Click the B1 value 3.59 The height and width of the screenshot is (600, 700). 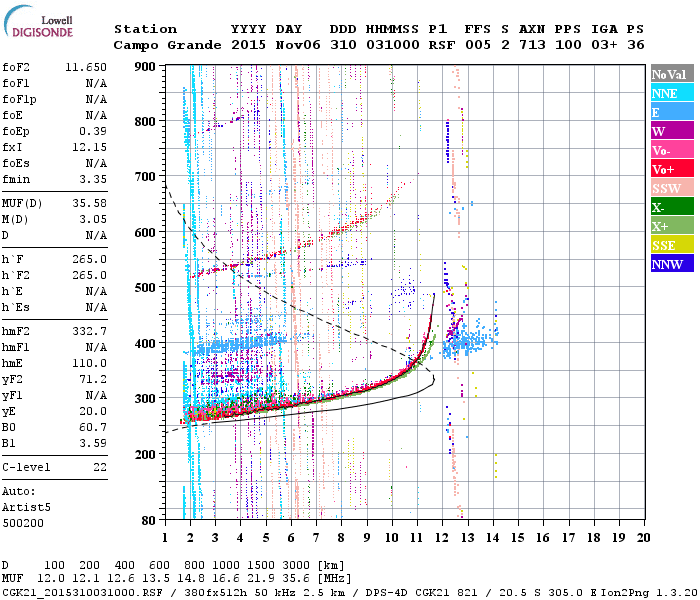pos(93,443)
